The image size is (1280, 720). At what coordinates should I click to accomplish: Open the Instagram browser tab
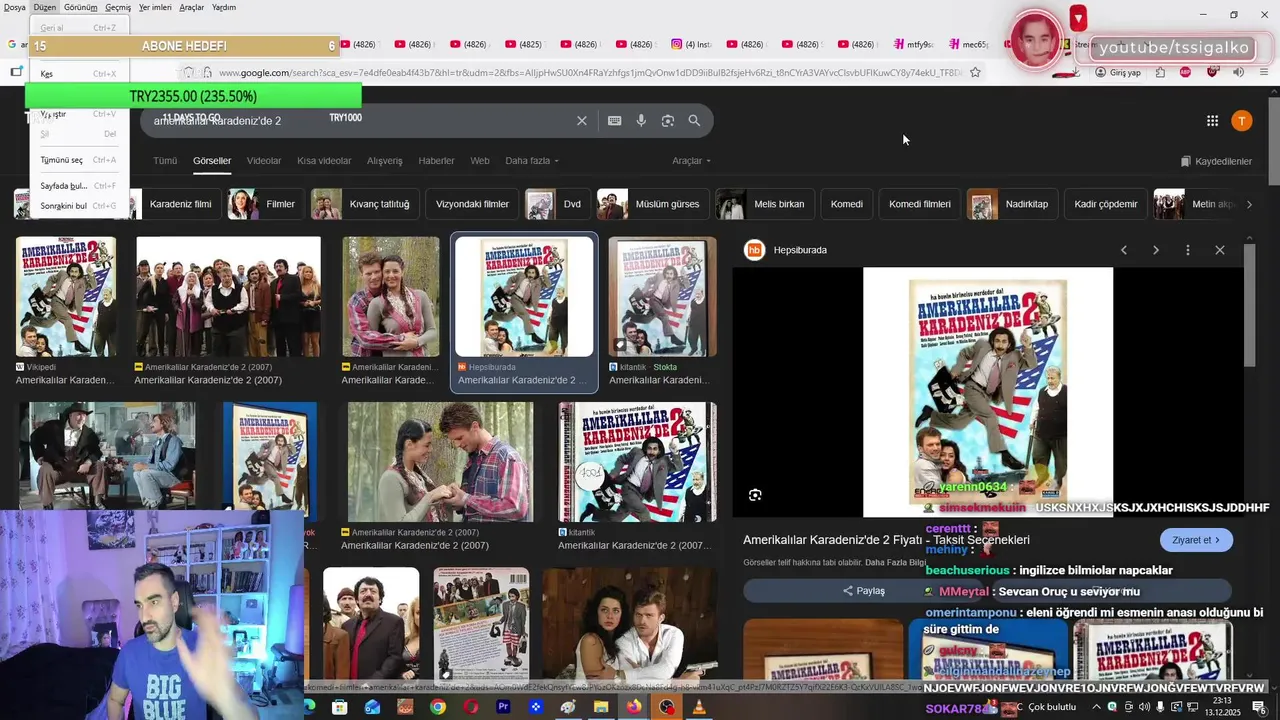(690, 44)
